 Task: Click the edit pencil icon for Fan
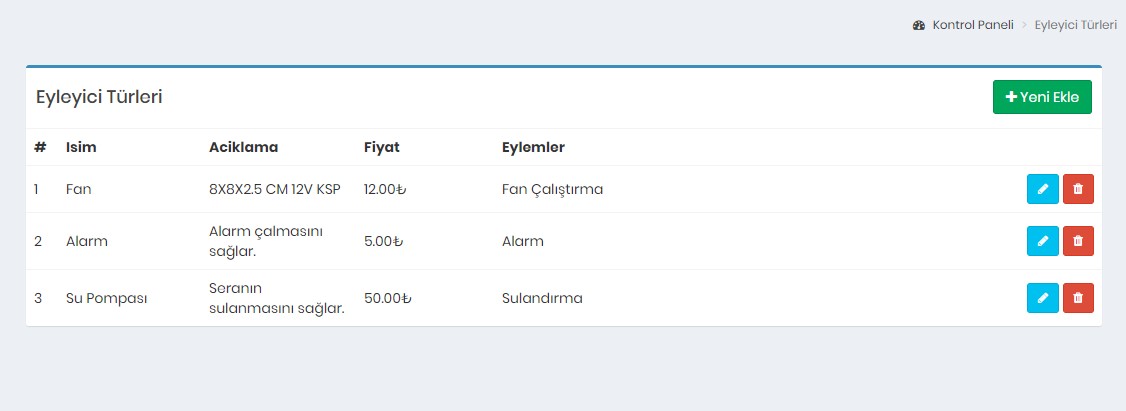(x=1042, y=189)
